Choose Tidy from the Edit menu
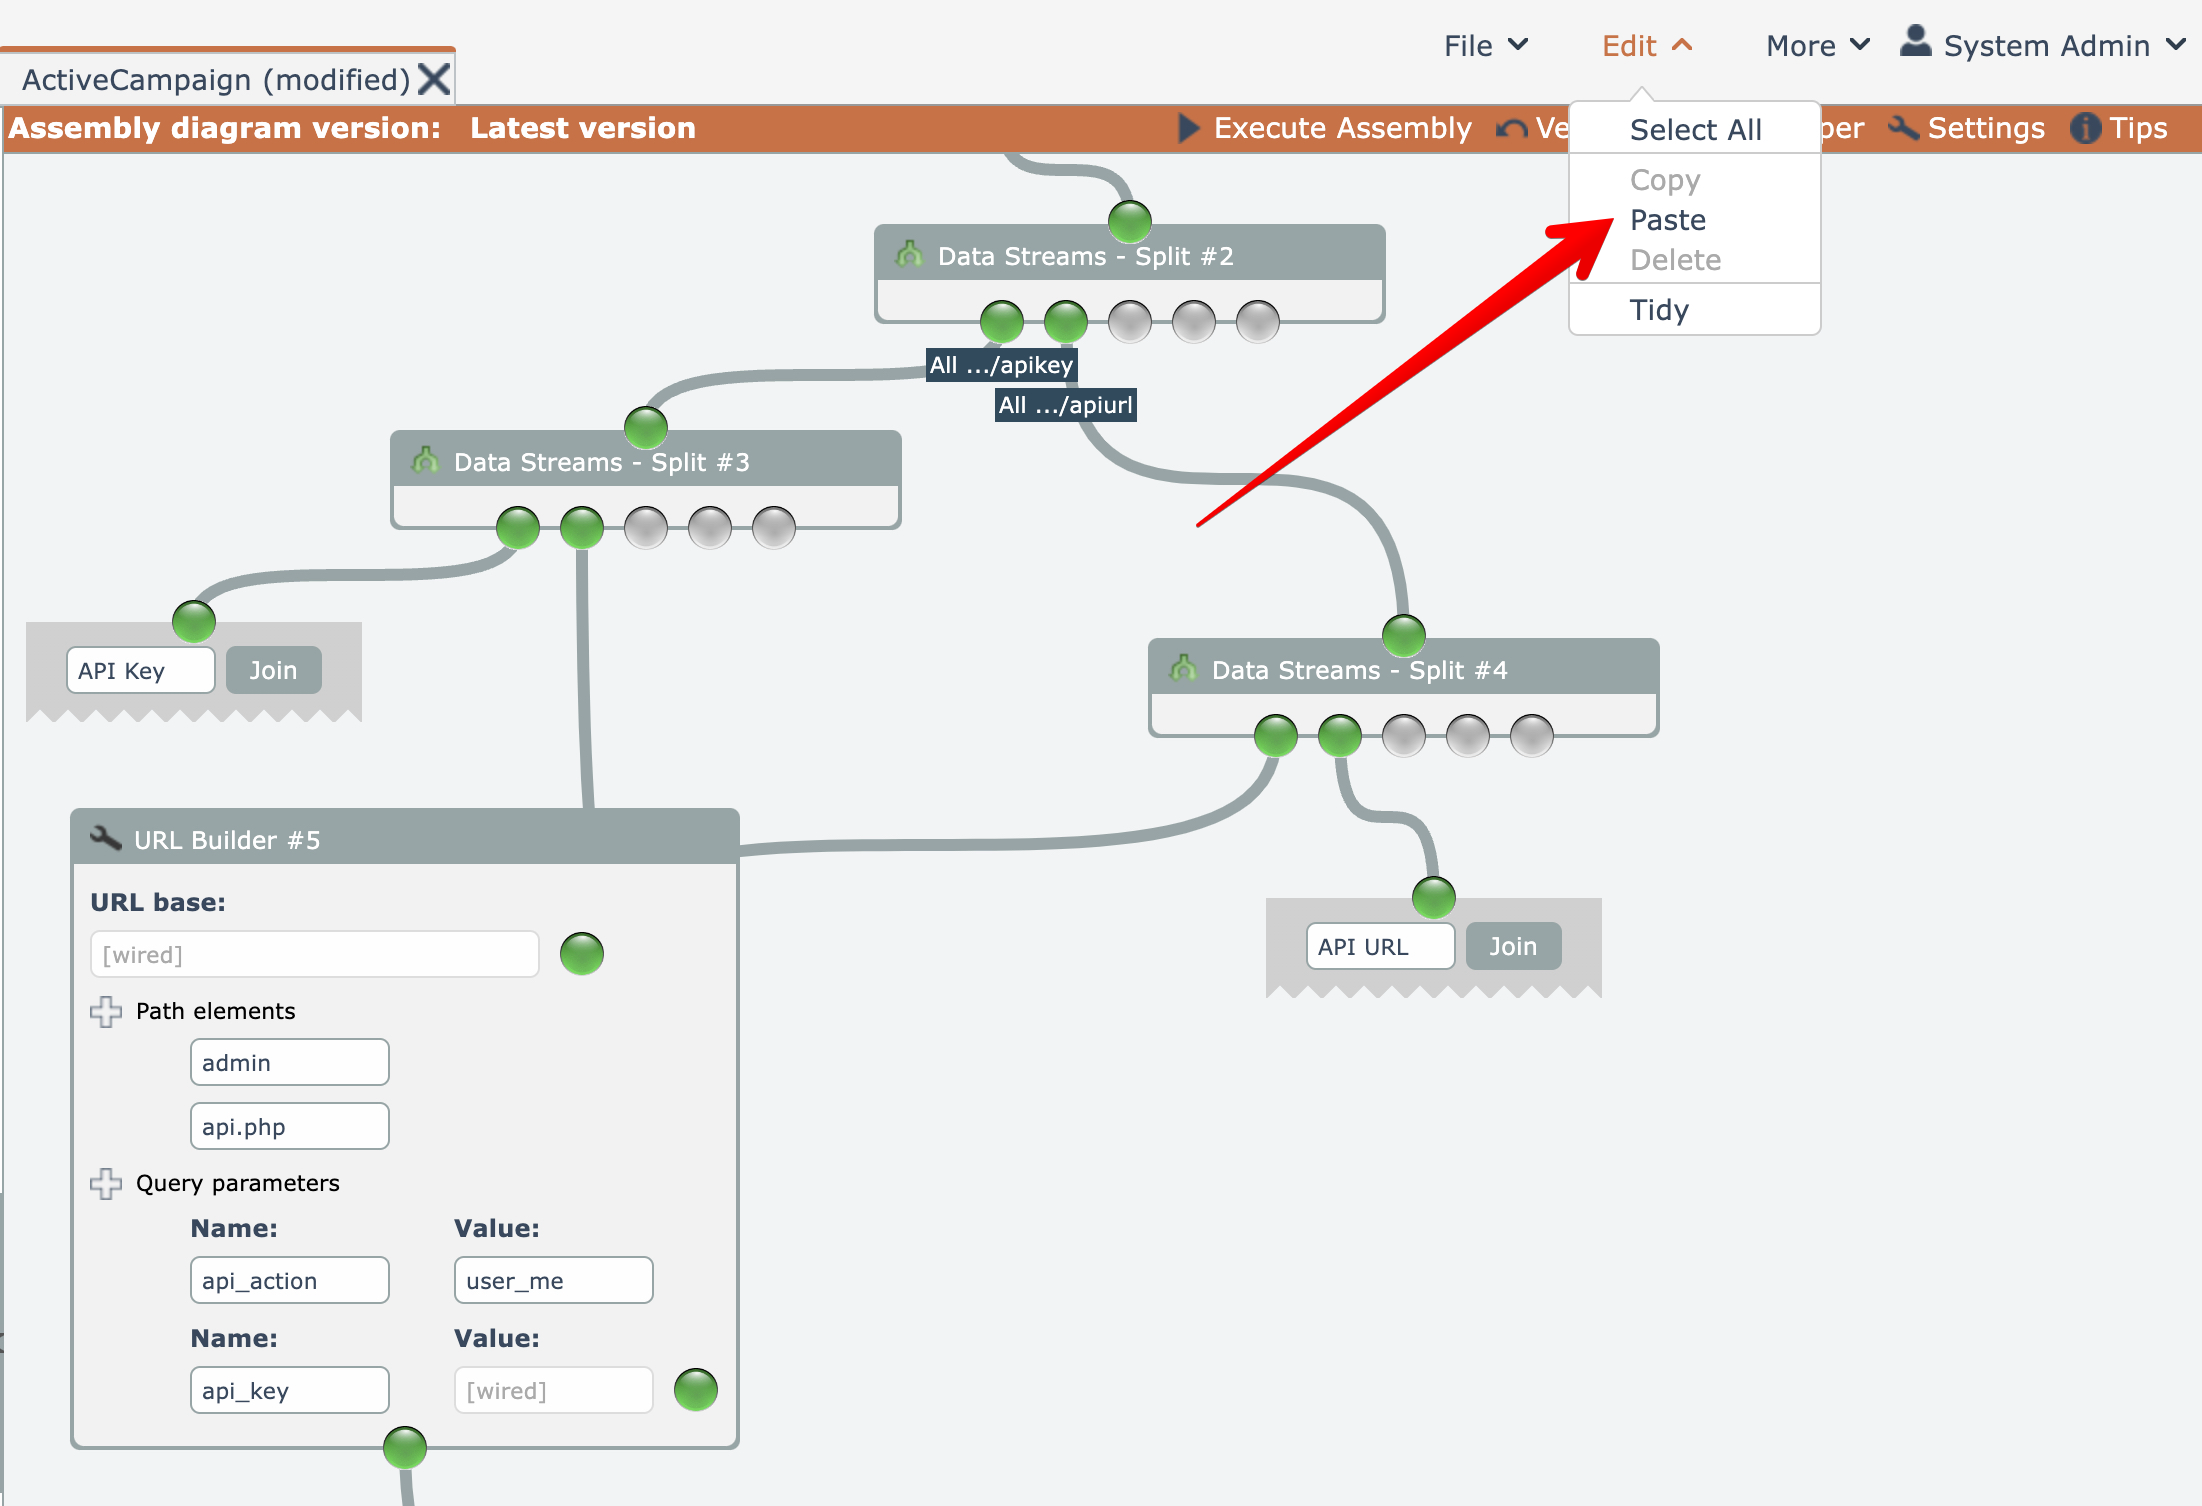 [x=1659, y=310]
